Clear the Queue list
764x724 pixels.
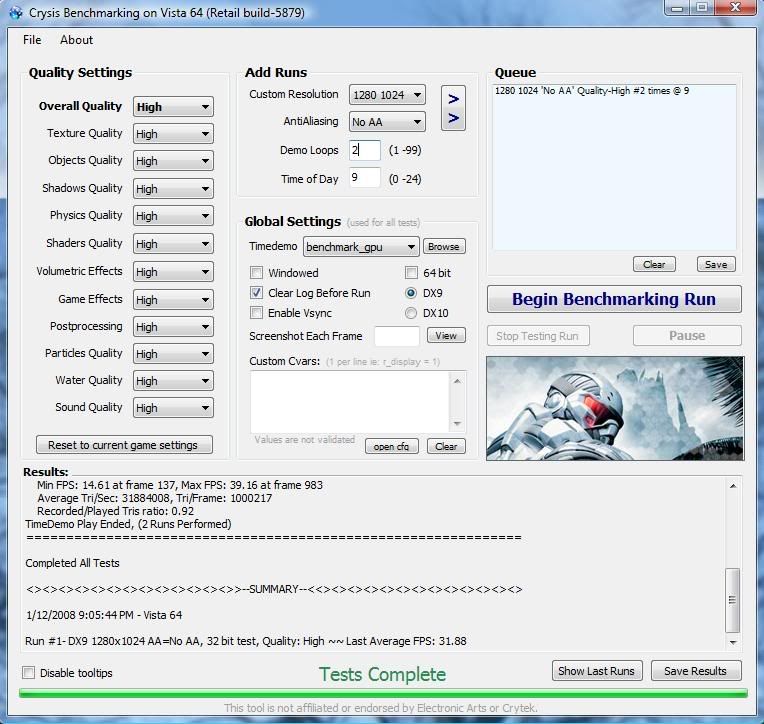point(654,265)
